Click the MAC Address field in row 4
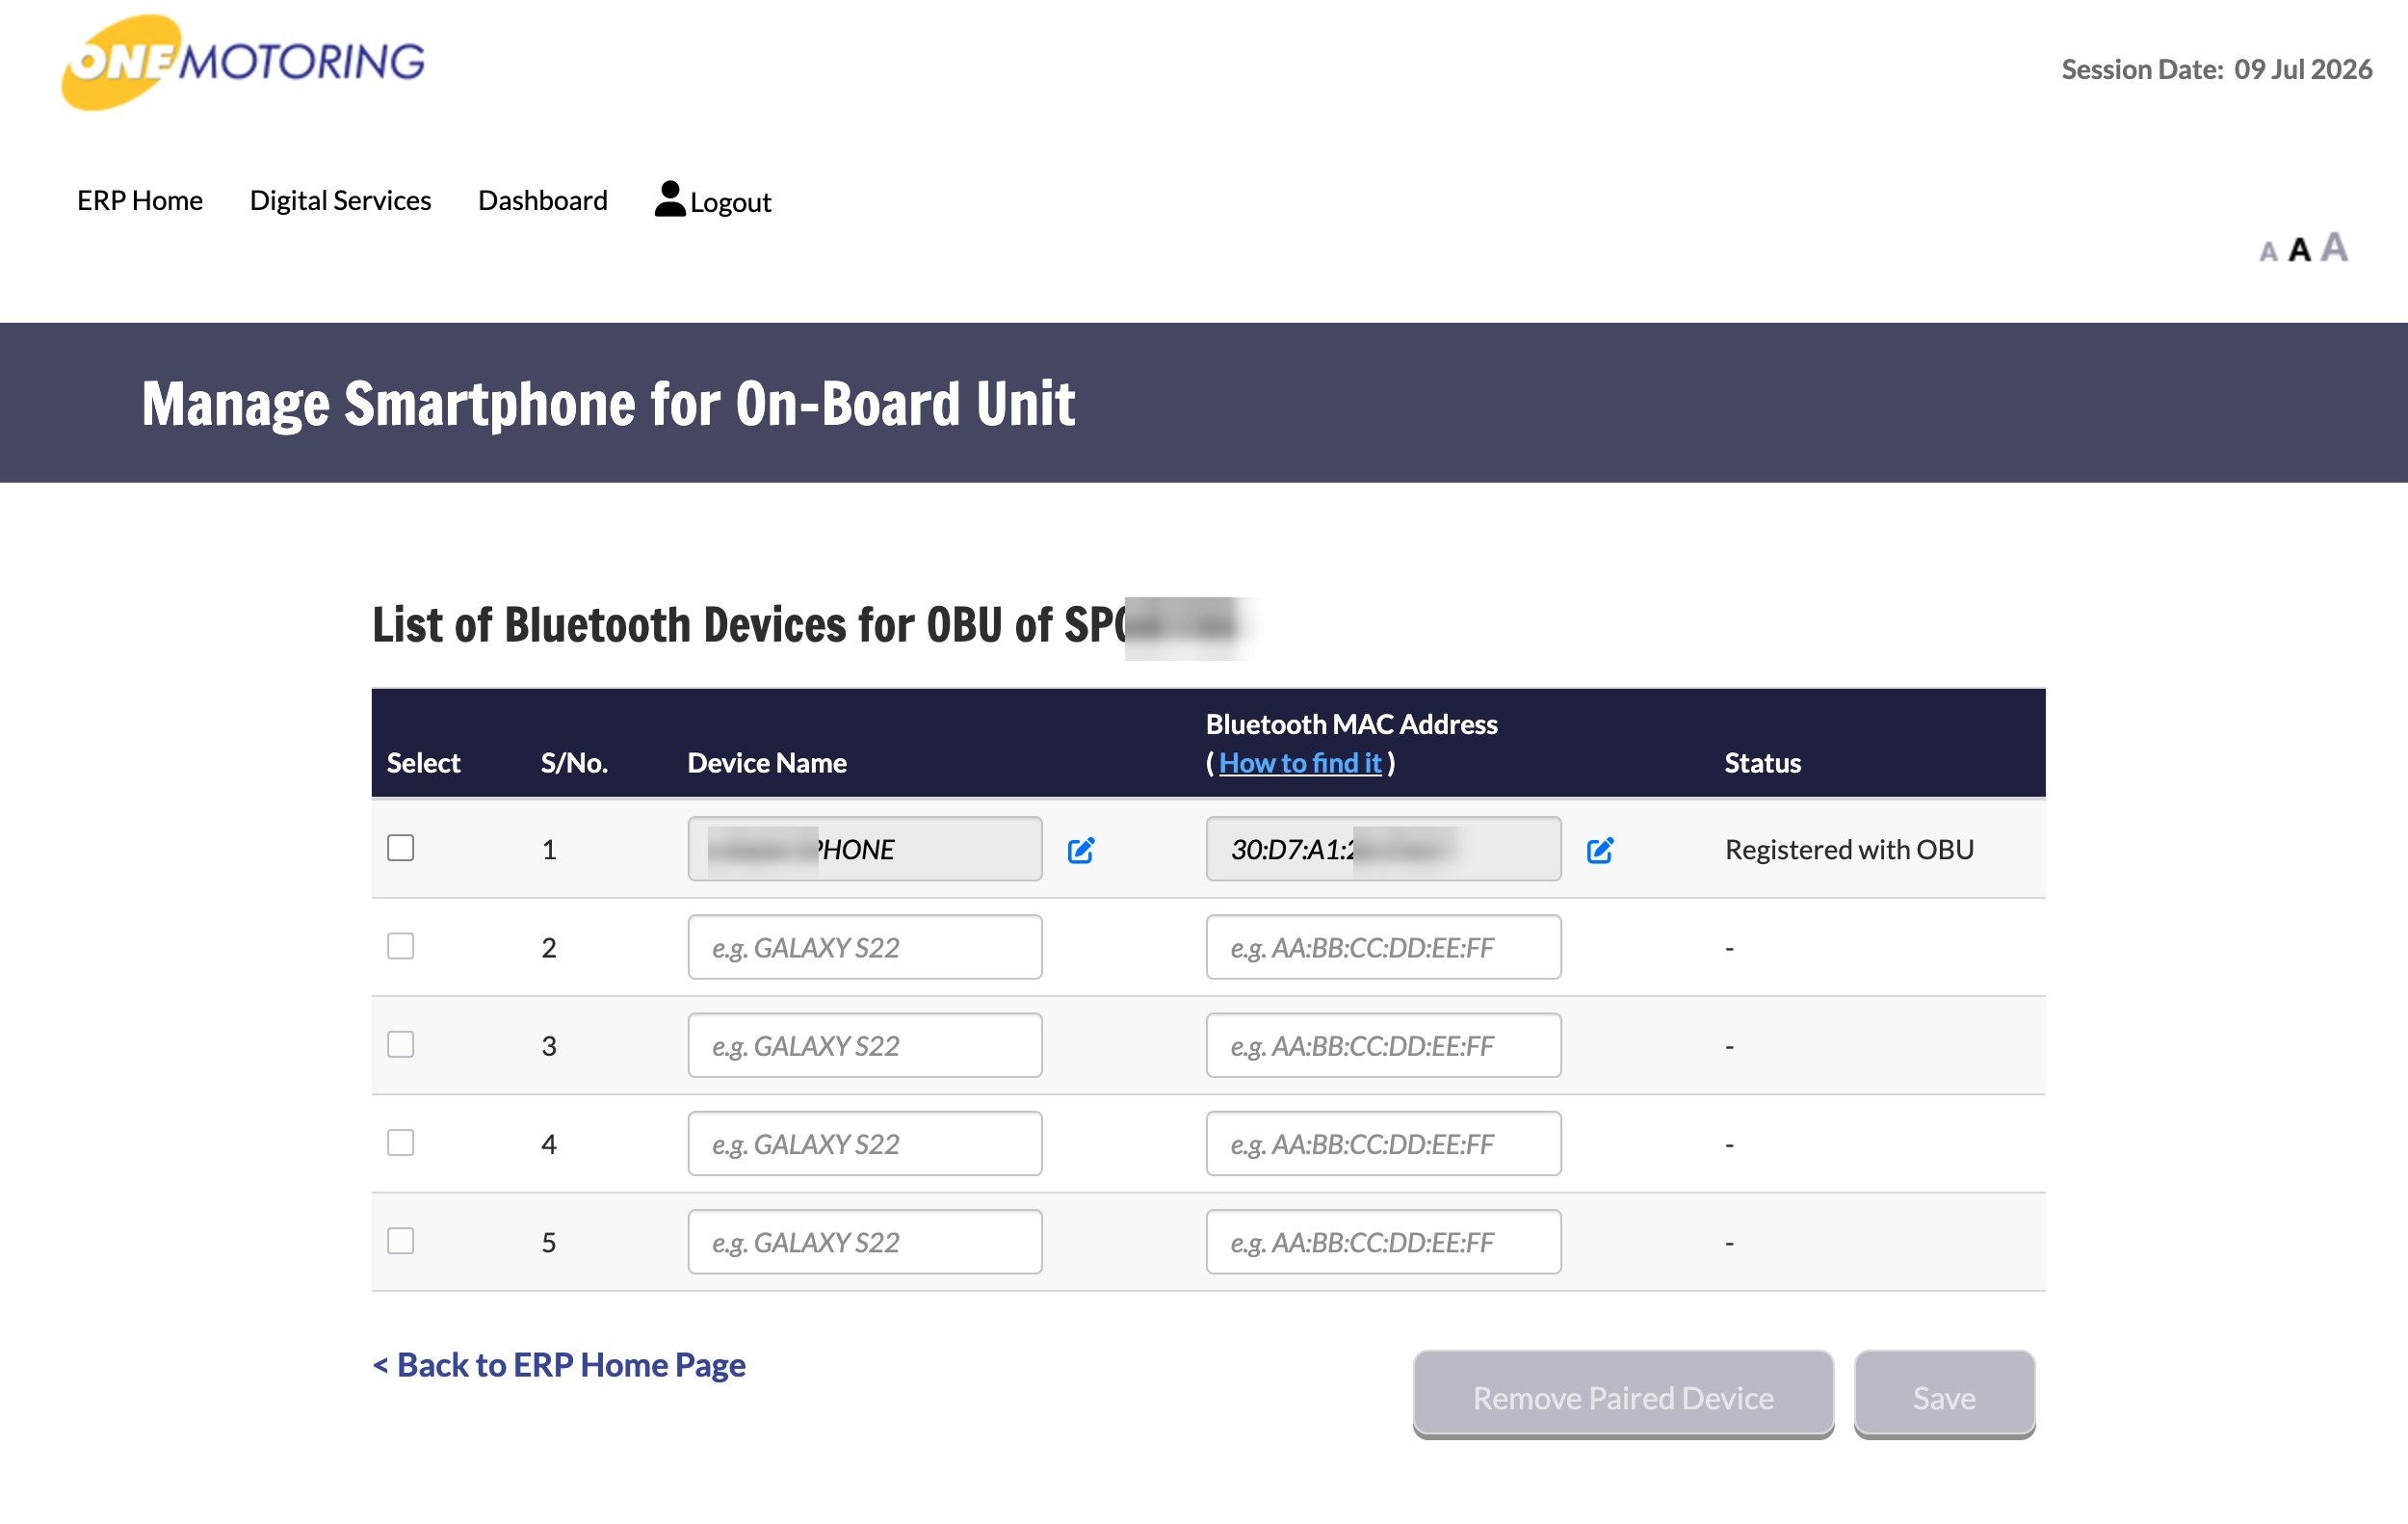 click(1383, 1143)
